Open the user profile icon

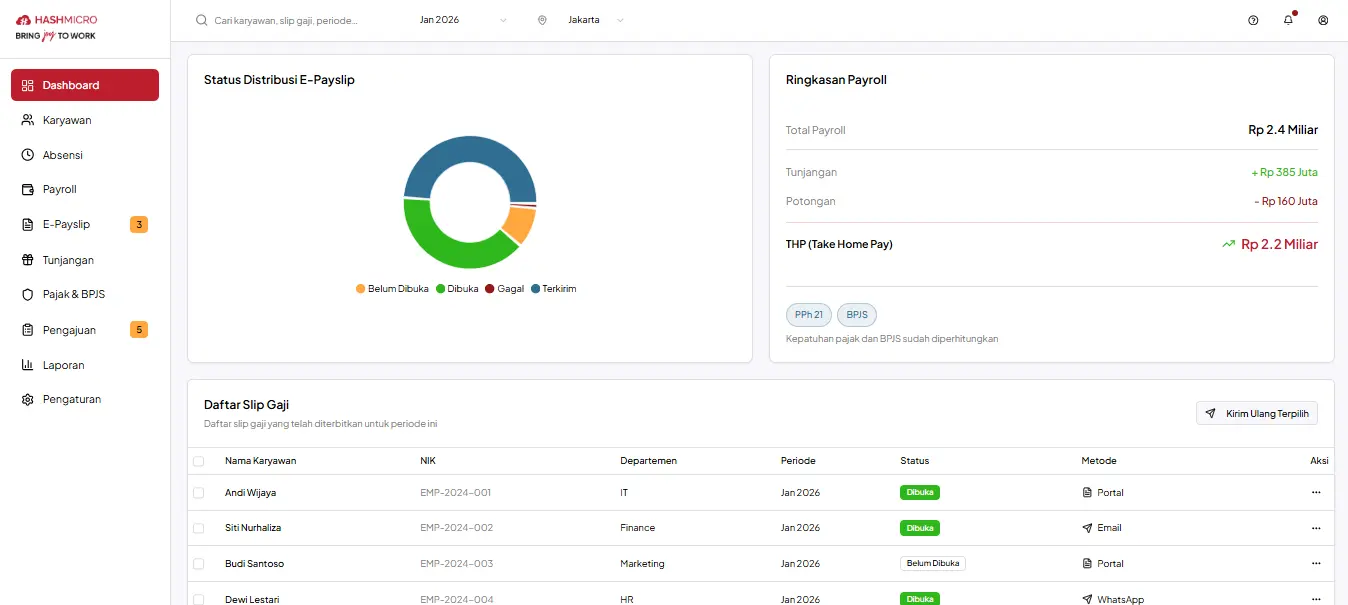point(1323,20)
